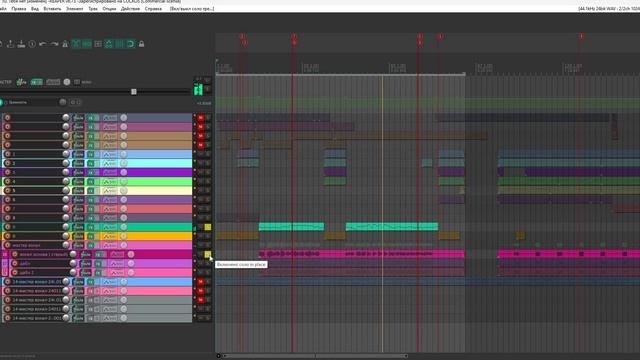Toggle the grid lines icon in the toolbar

120,44
